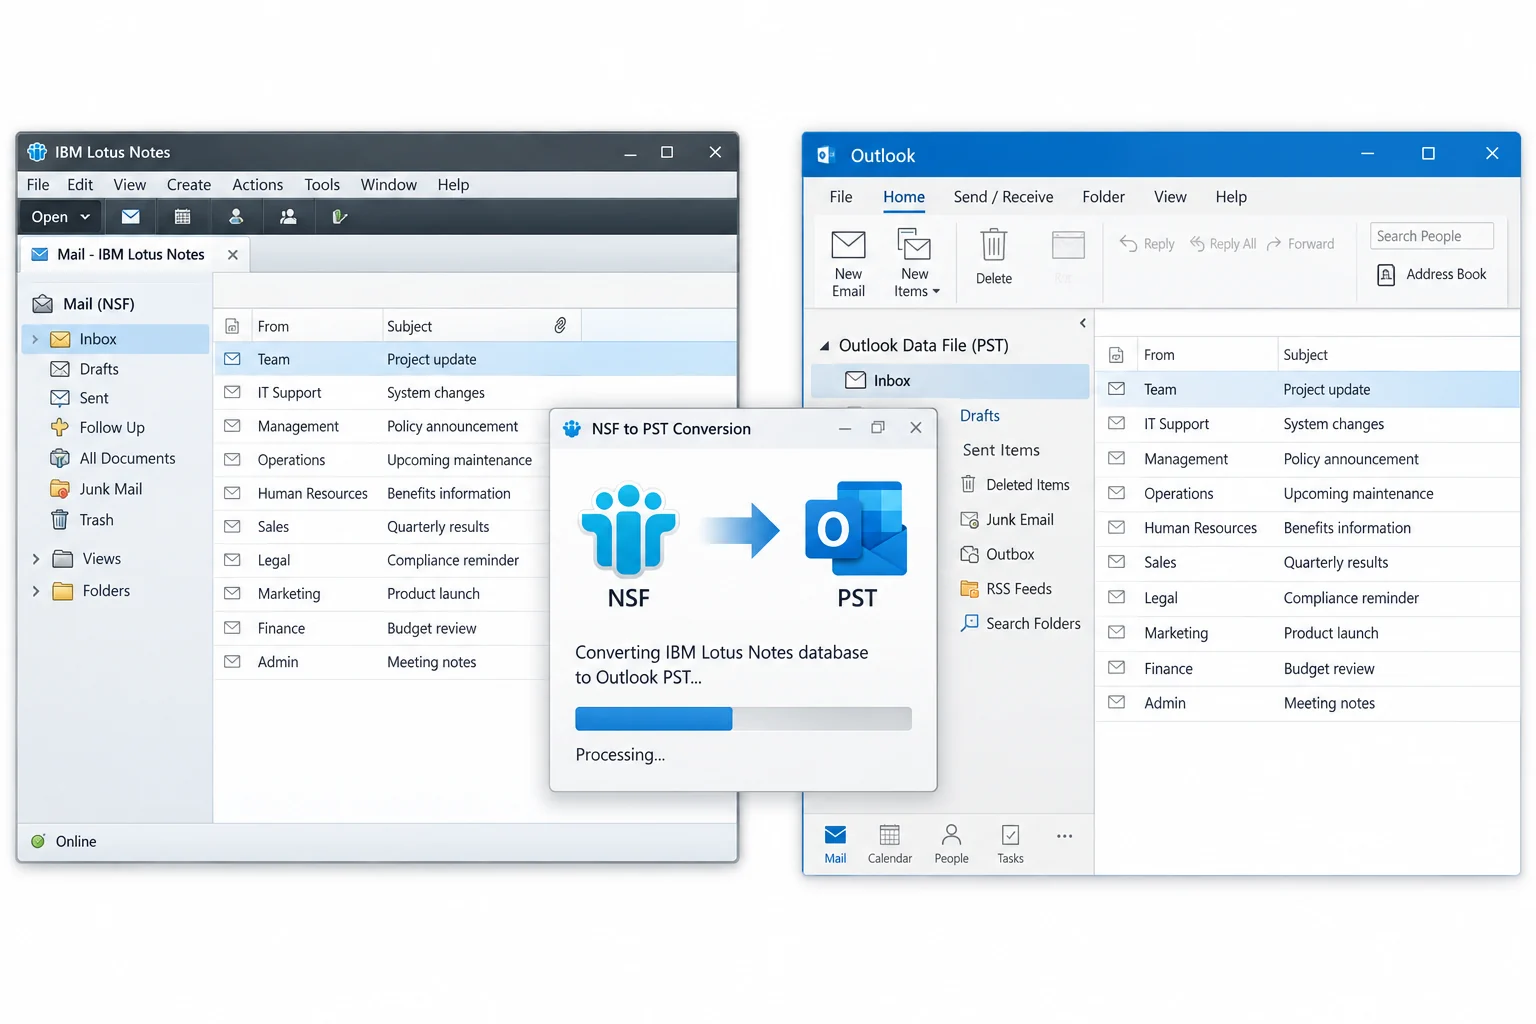Open People in Outlook navigation bar
The image size is (1536, 1024).
click(951, 844)
